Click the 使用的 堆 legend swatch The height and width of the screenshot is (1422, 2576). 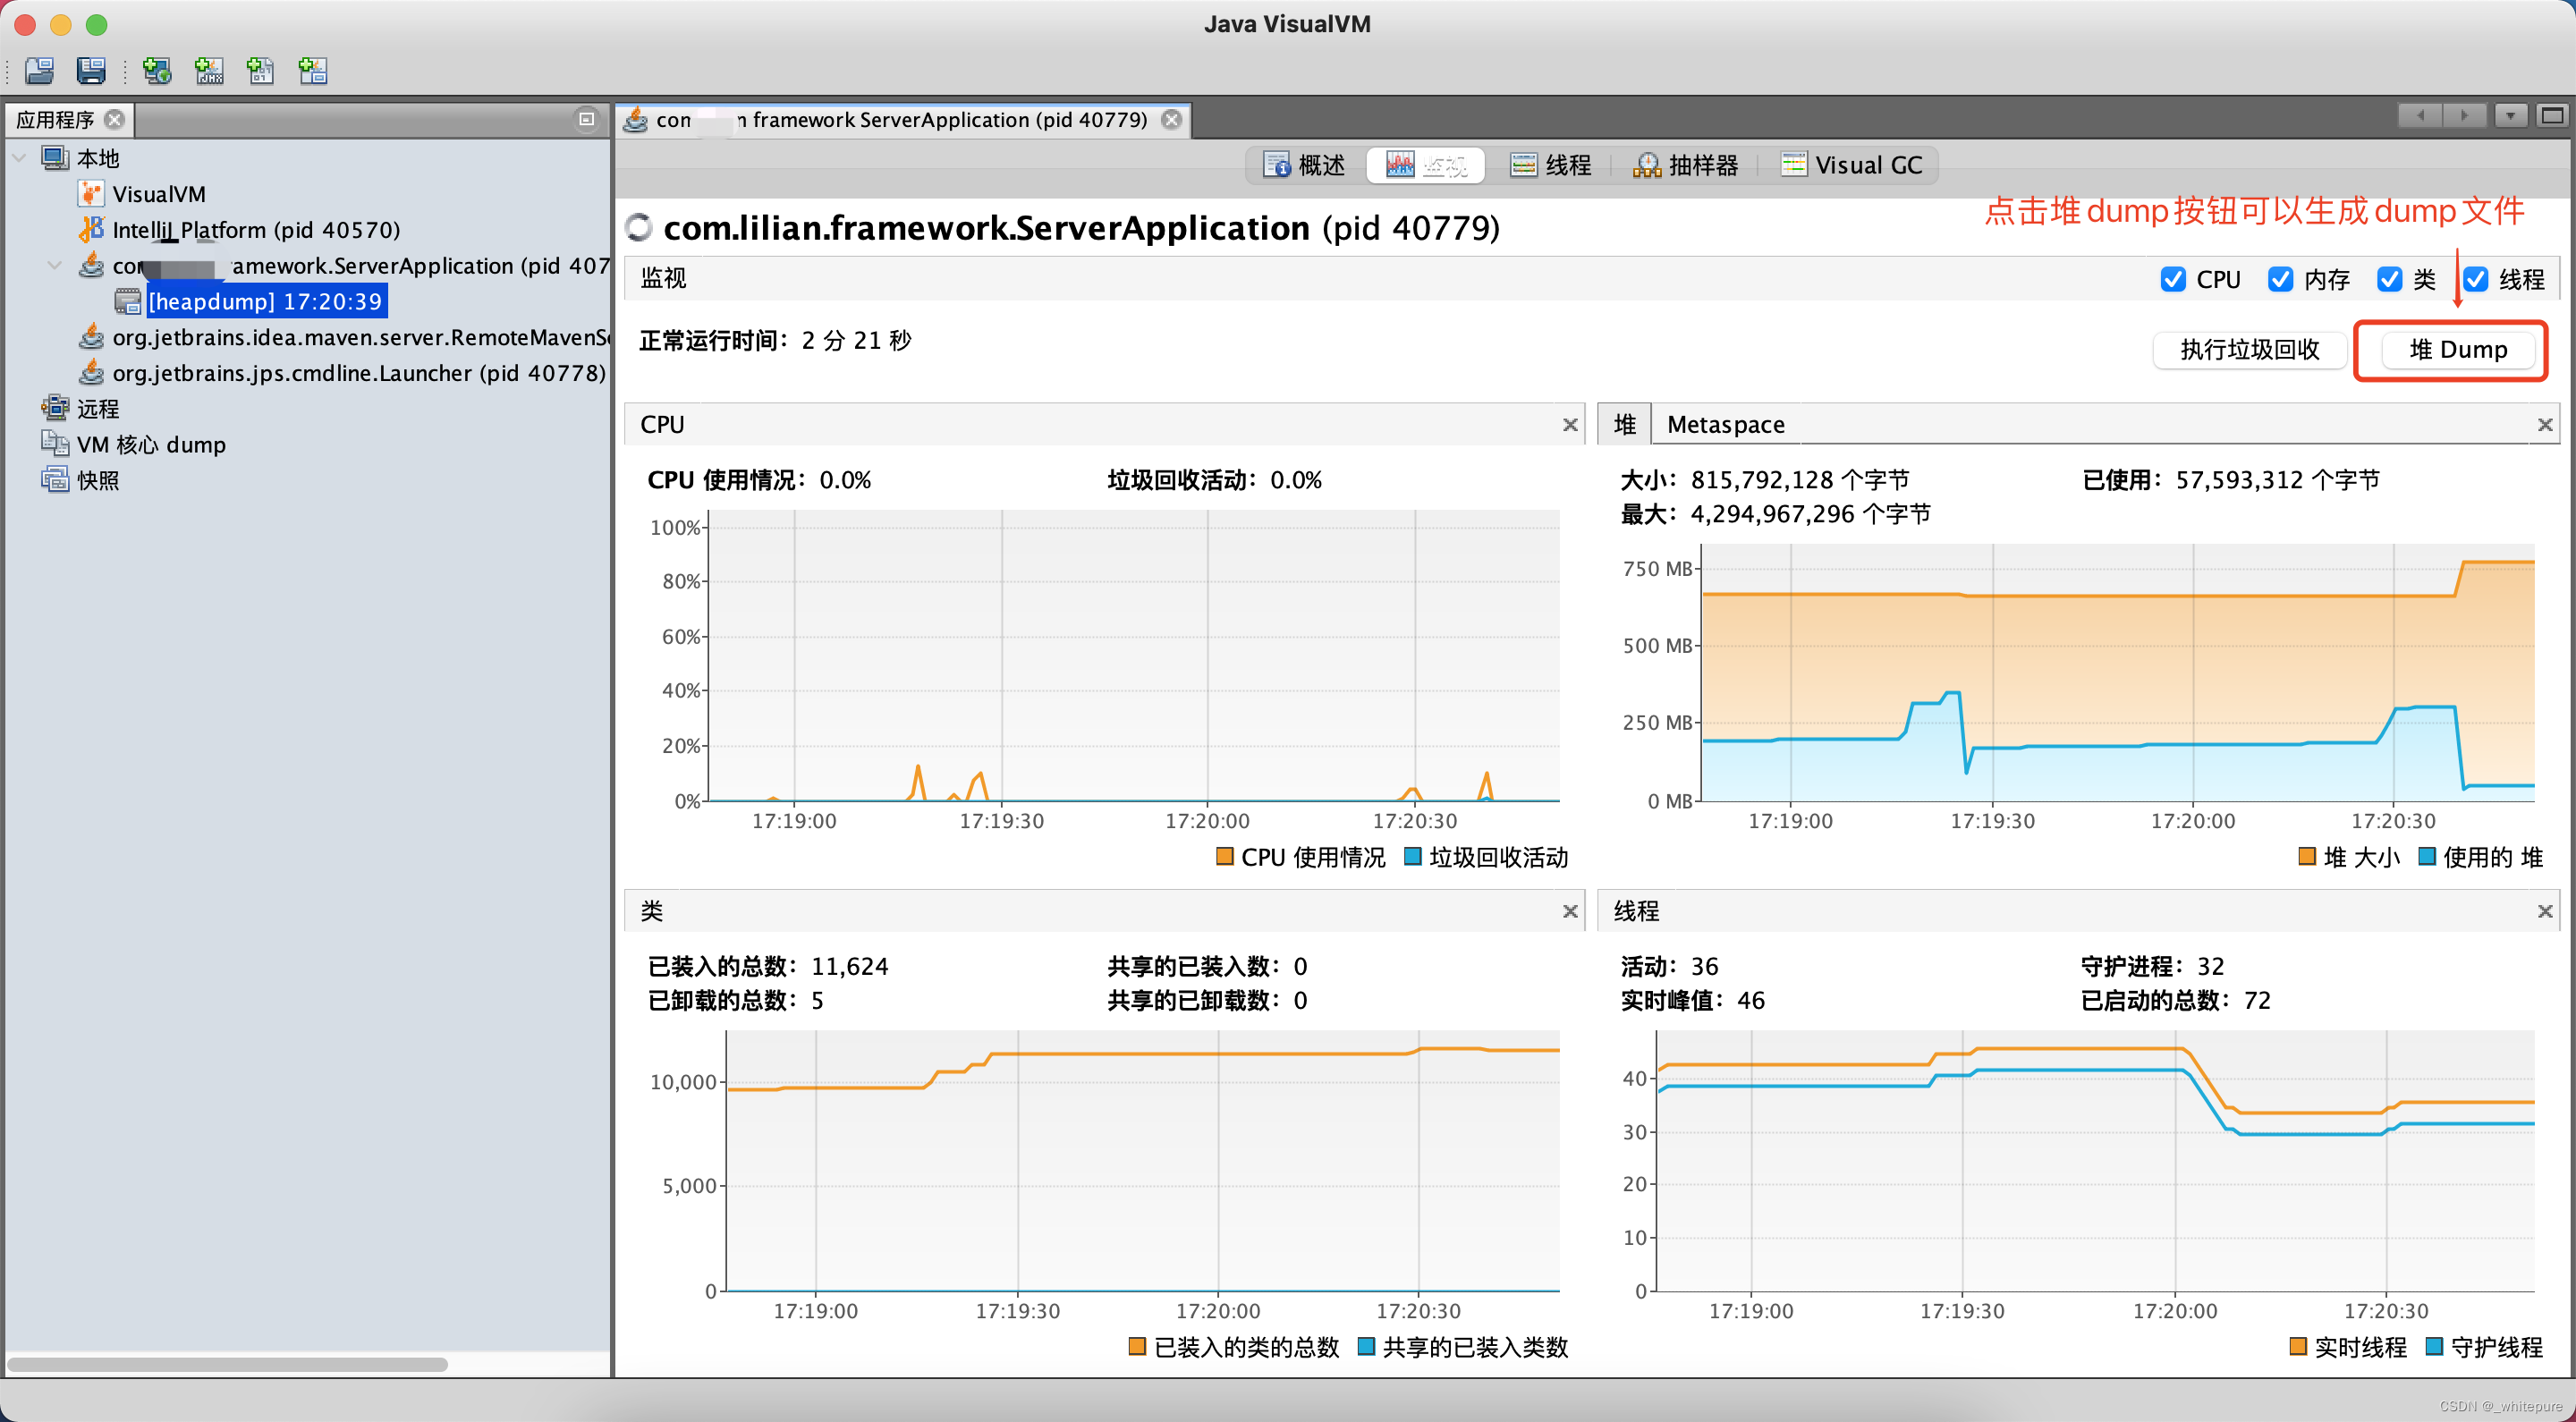click(2427, 857)
